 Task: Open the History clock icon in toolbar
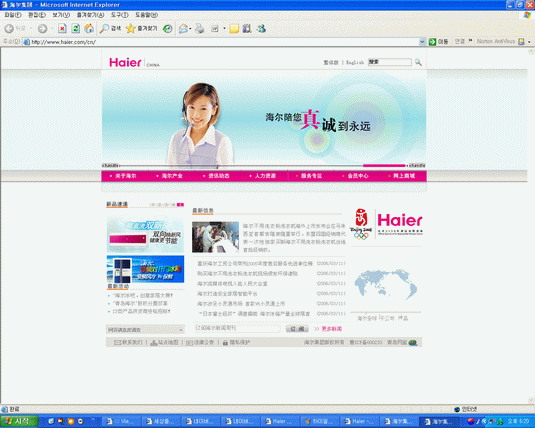(x=167, y=29)
